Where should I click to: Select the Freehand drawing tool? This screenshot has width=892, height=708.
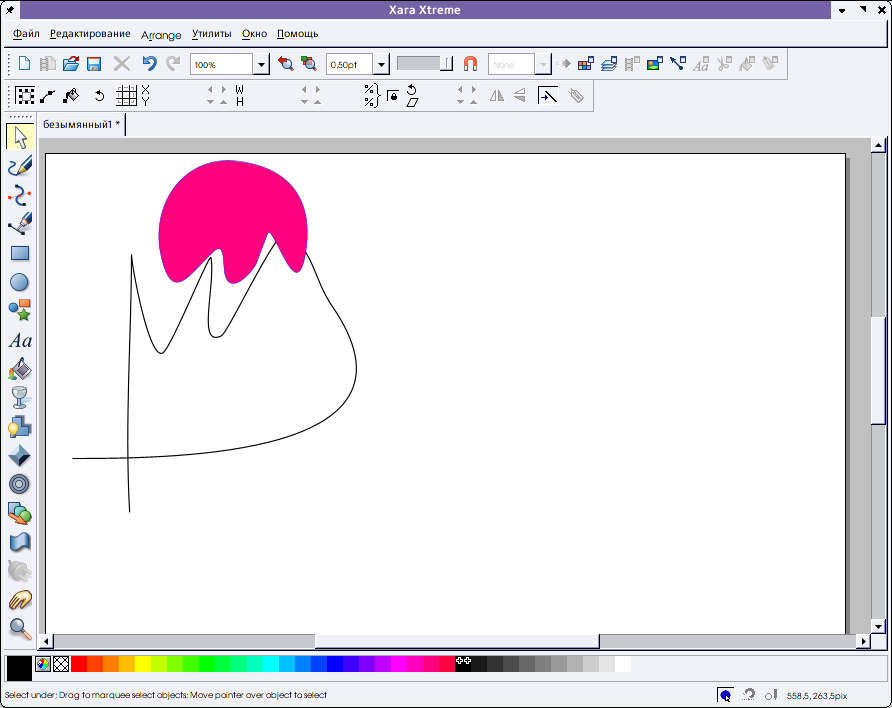[x=19, y=166]
